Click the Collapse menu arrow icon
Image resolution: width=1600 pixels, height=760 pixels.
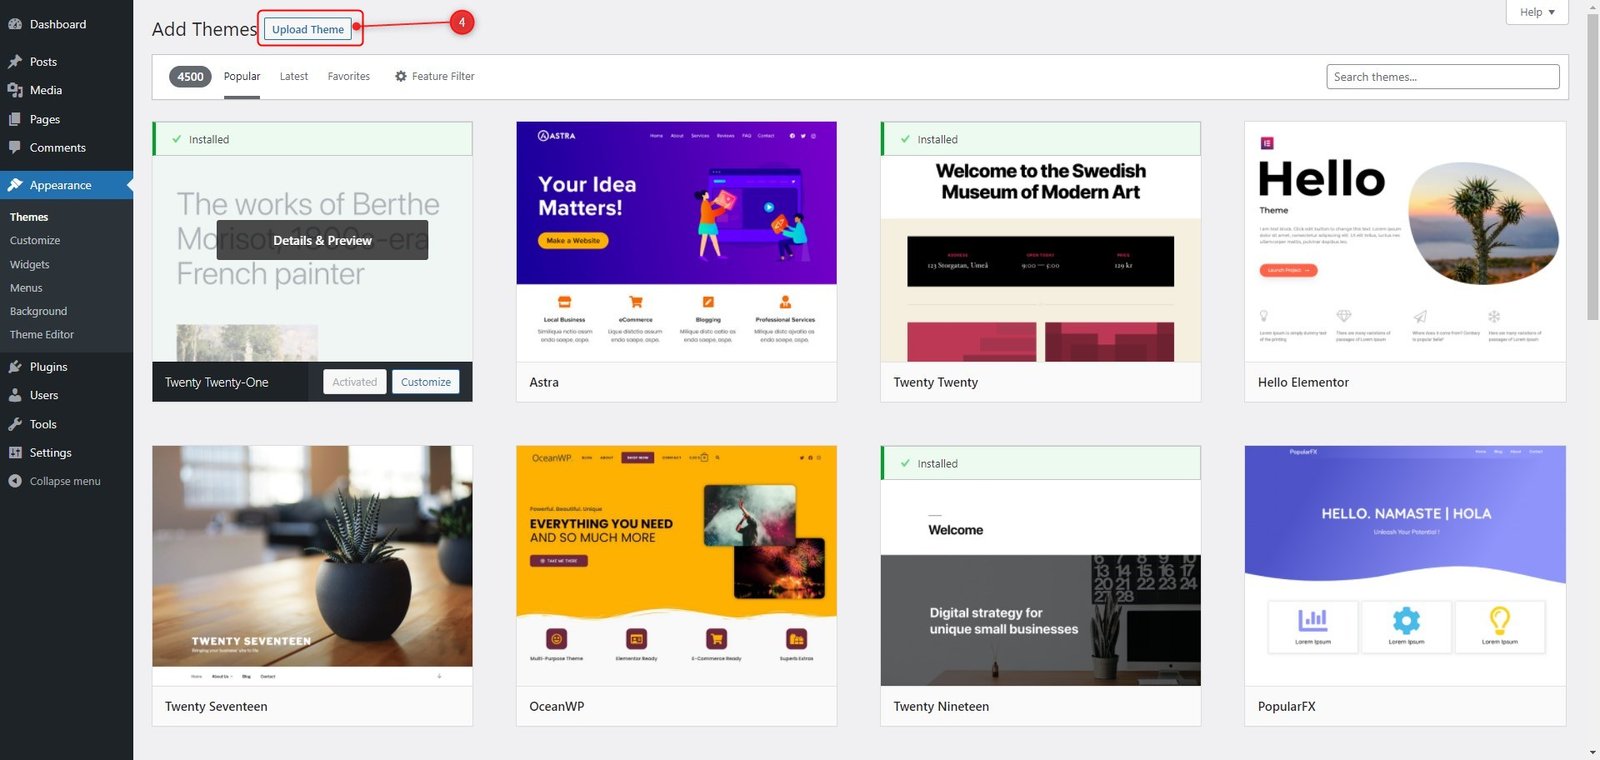(15, 481)
